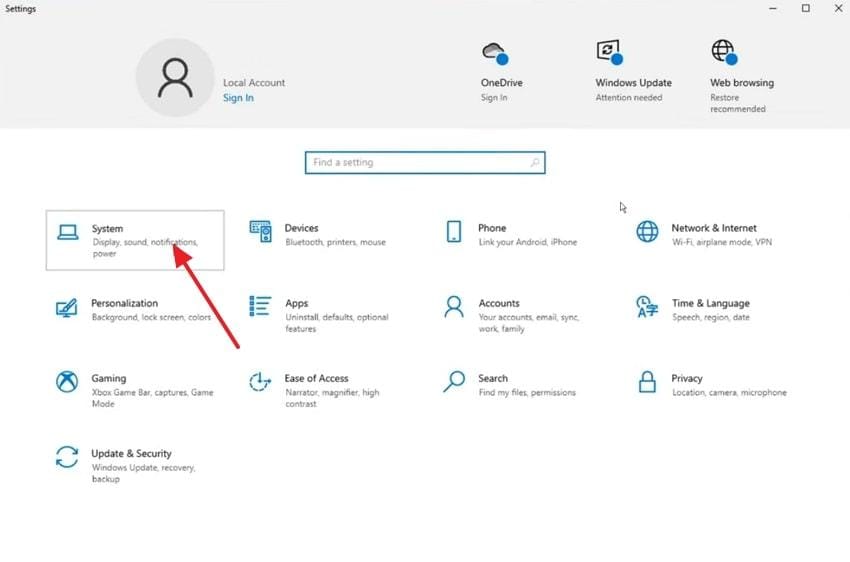Open the Time & Language icon
Viewport: 850px width, 562px height.
click(x=647, y=306)
